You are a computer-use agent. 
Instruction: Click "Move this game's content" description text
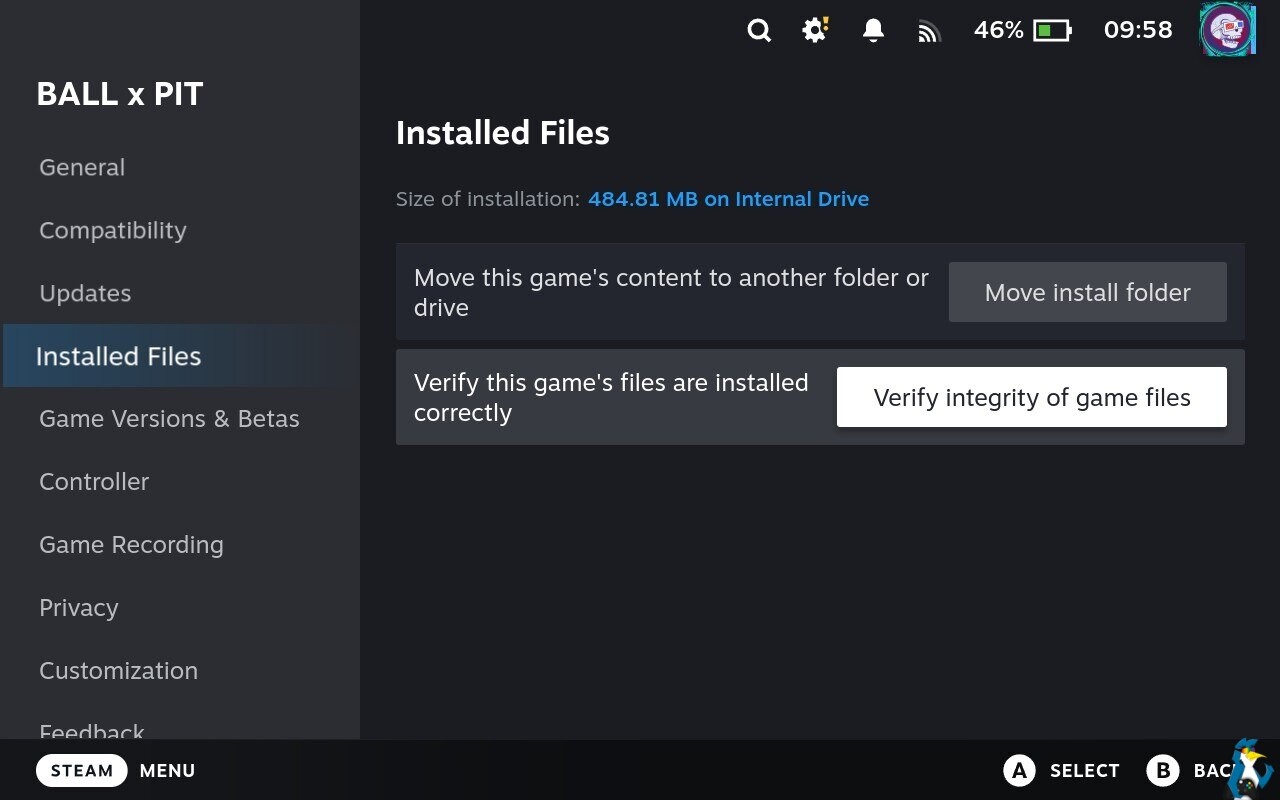point(672,292)
